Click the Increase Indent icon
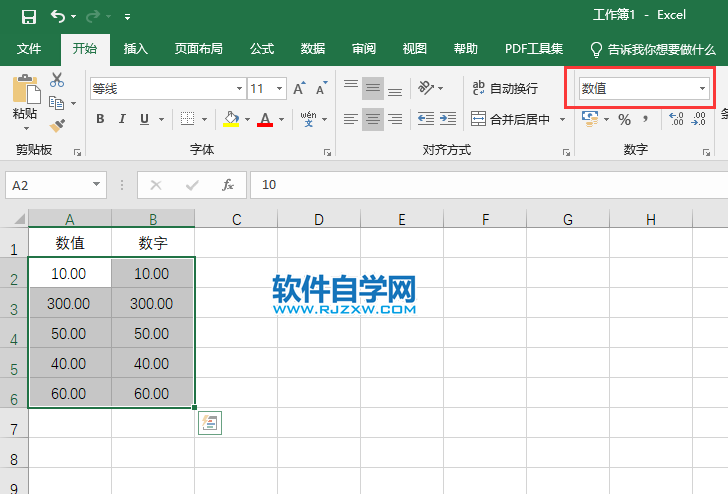Image resolution: width=728 pixels, height=494 pixels. coord(448,119)
